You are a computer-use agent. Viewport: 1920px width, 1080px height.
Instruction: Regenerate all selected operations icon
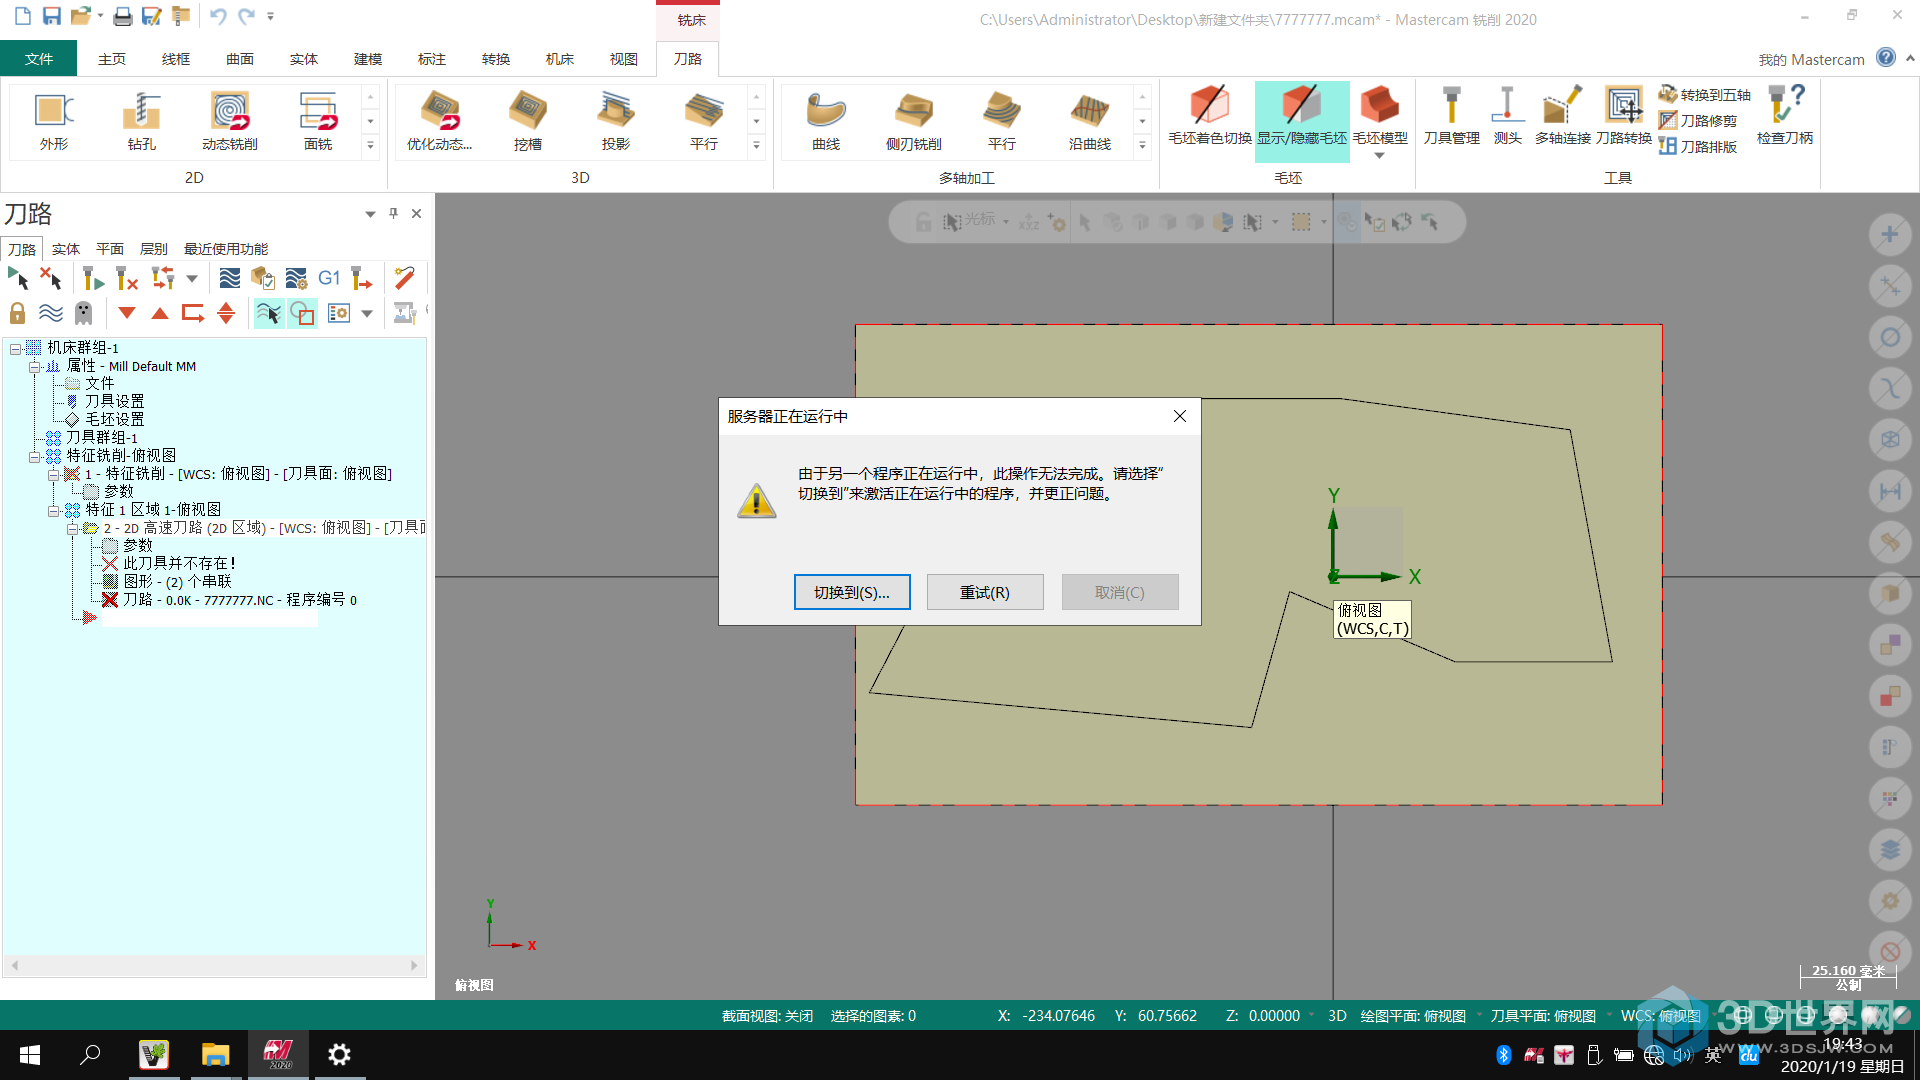(93, 278)
